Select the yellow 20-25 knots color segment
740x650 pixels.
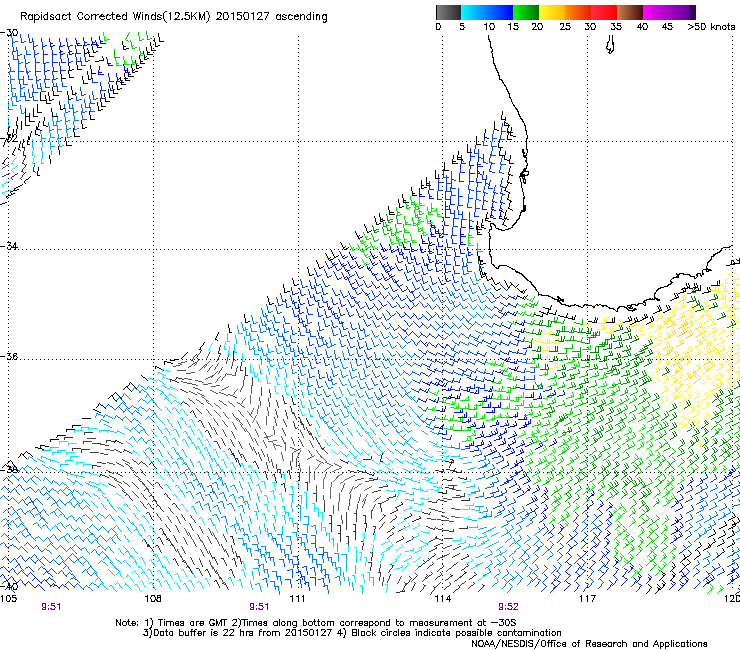click(552, 12)
